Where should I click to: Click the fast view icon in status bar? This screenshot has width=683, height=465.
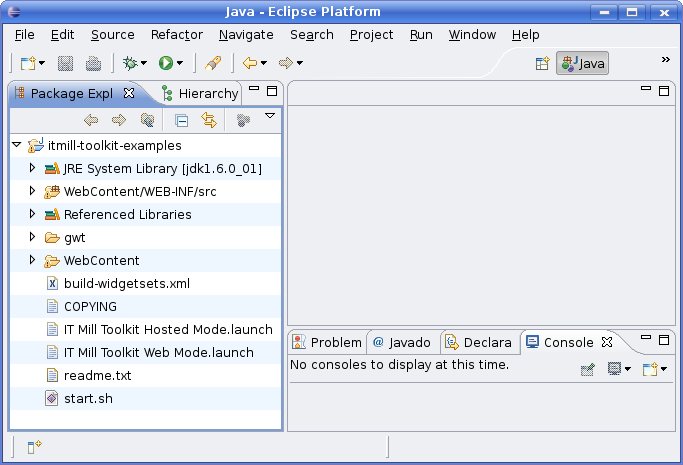34,447
